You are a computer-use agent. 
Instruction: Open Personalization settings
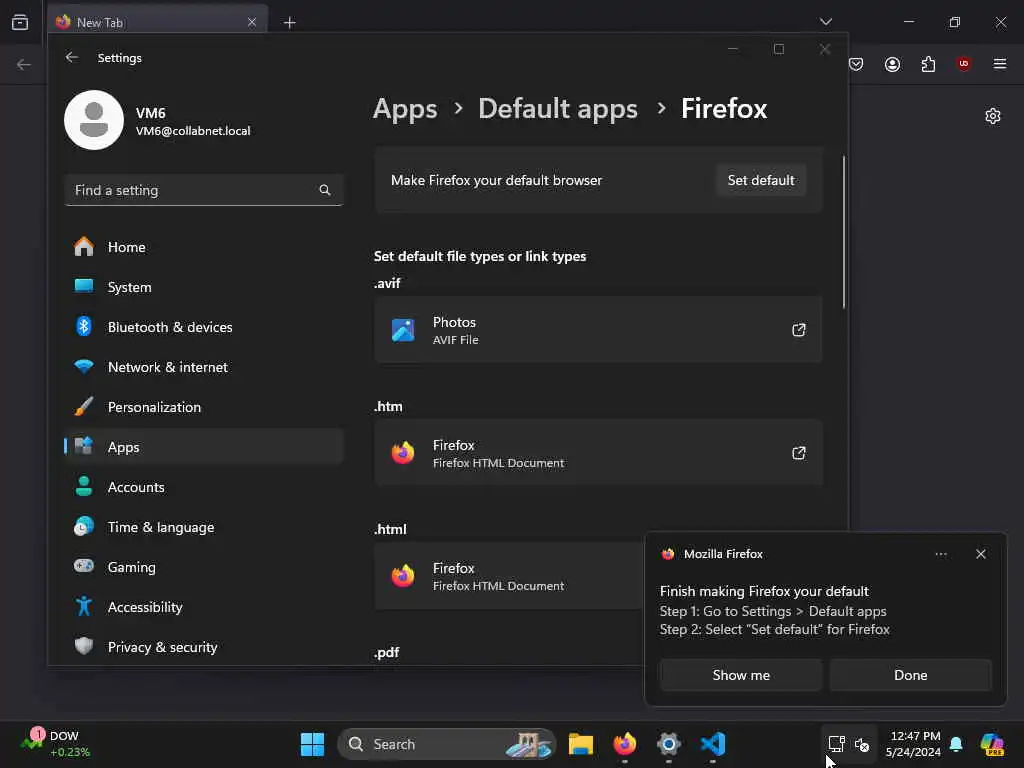(x=204, y=407)
